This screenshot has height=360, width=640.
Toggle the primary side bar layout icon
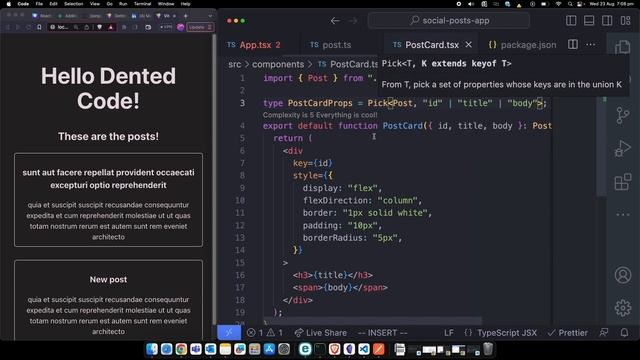(571, 20)
